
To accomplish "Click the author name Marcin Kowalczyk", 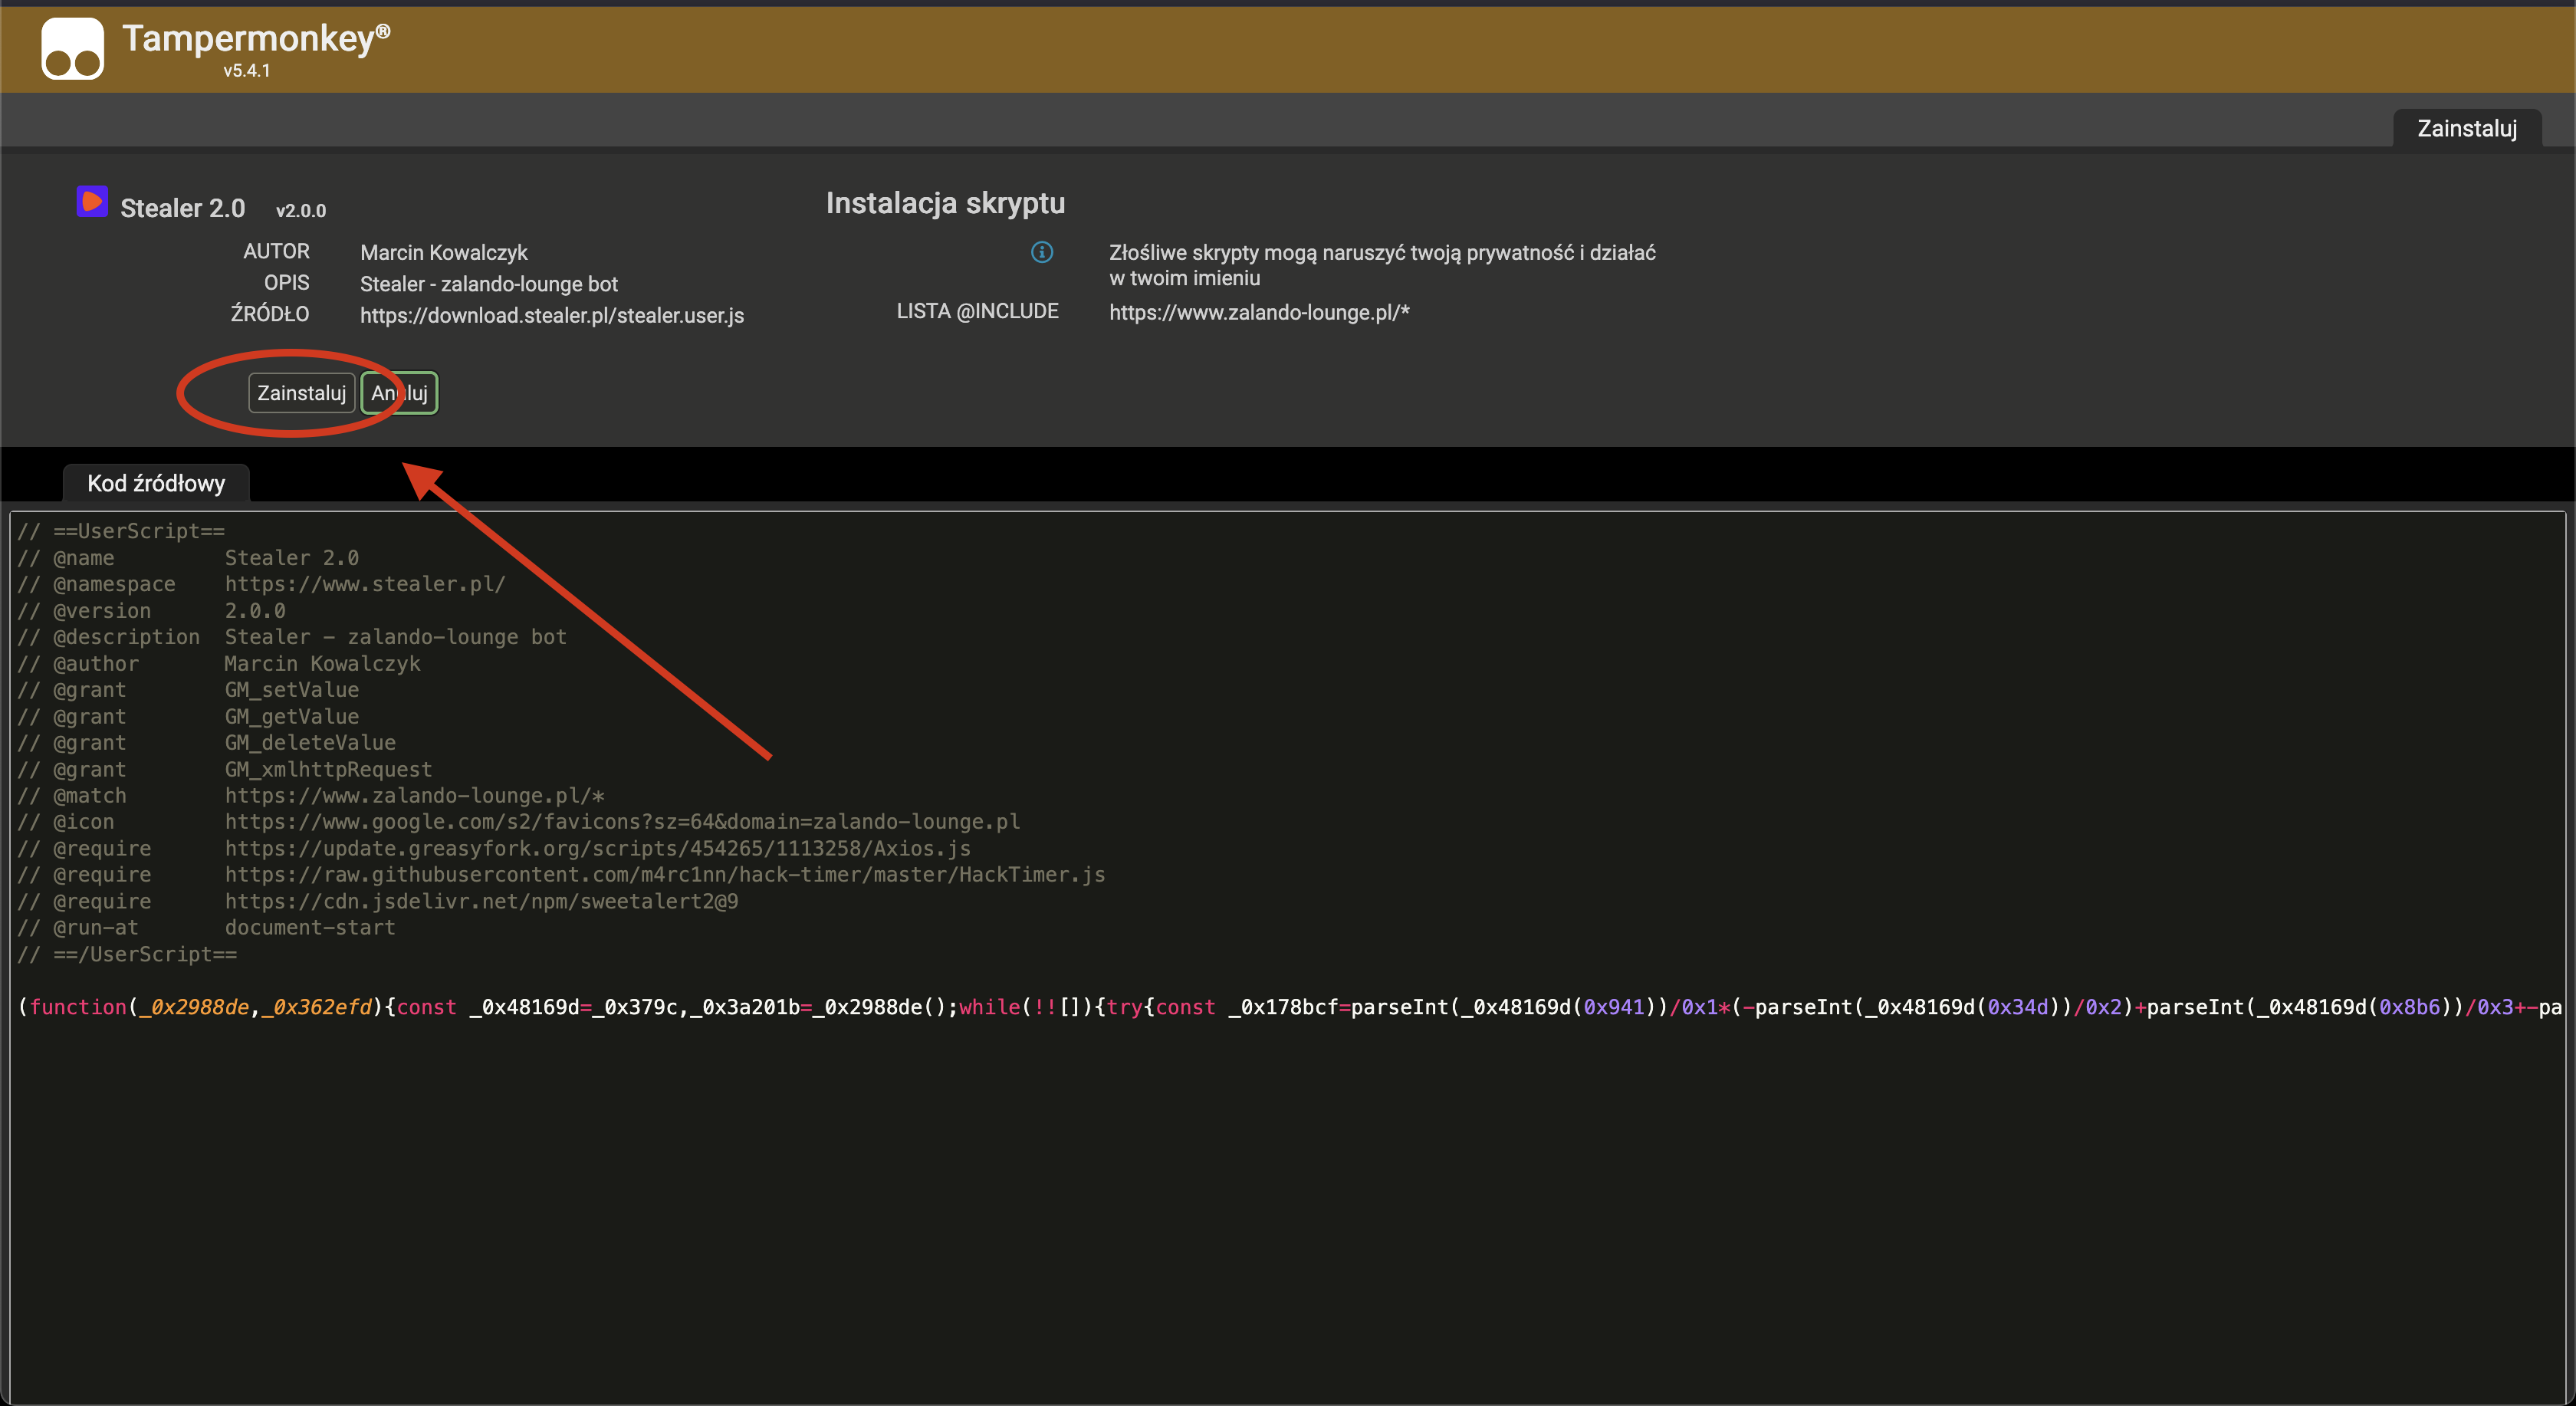I will pyautogui.click(x=443, y=252).
